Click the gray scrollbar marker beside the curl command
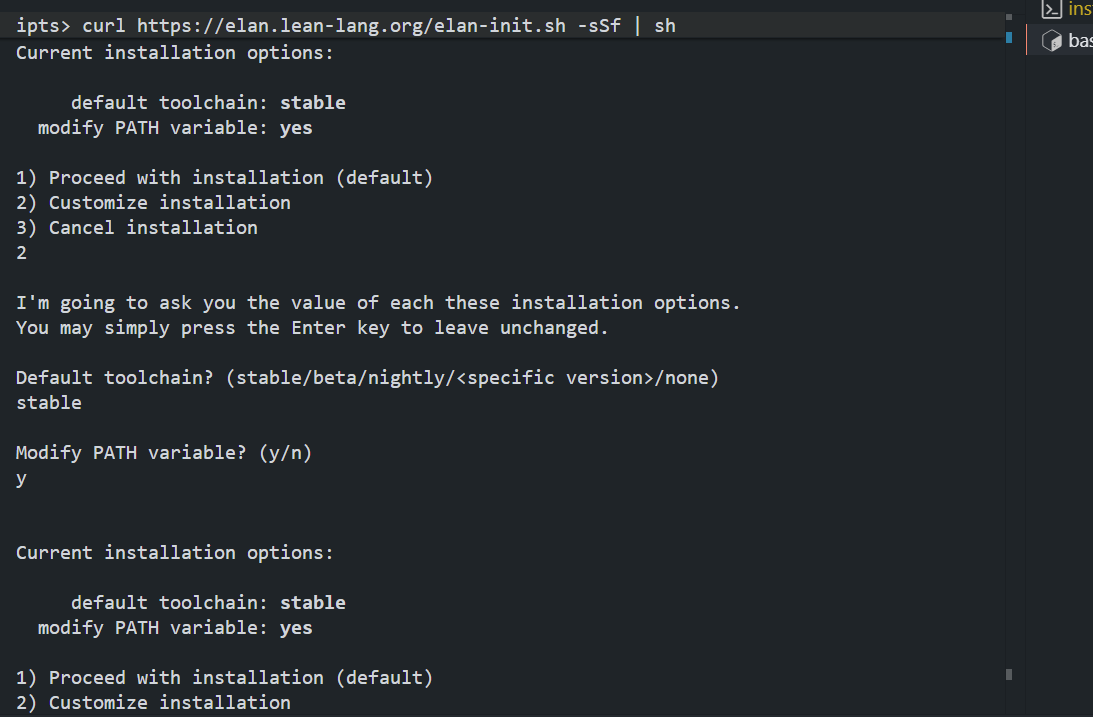1093x717 pixels. 1009,18
